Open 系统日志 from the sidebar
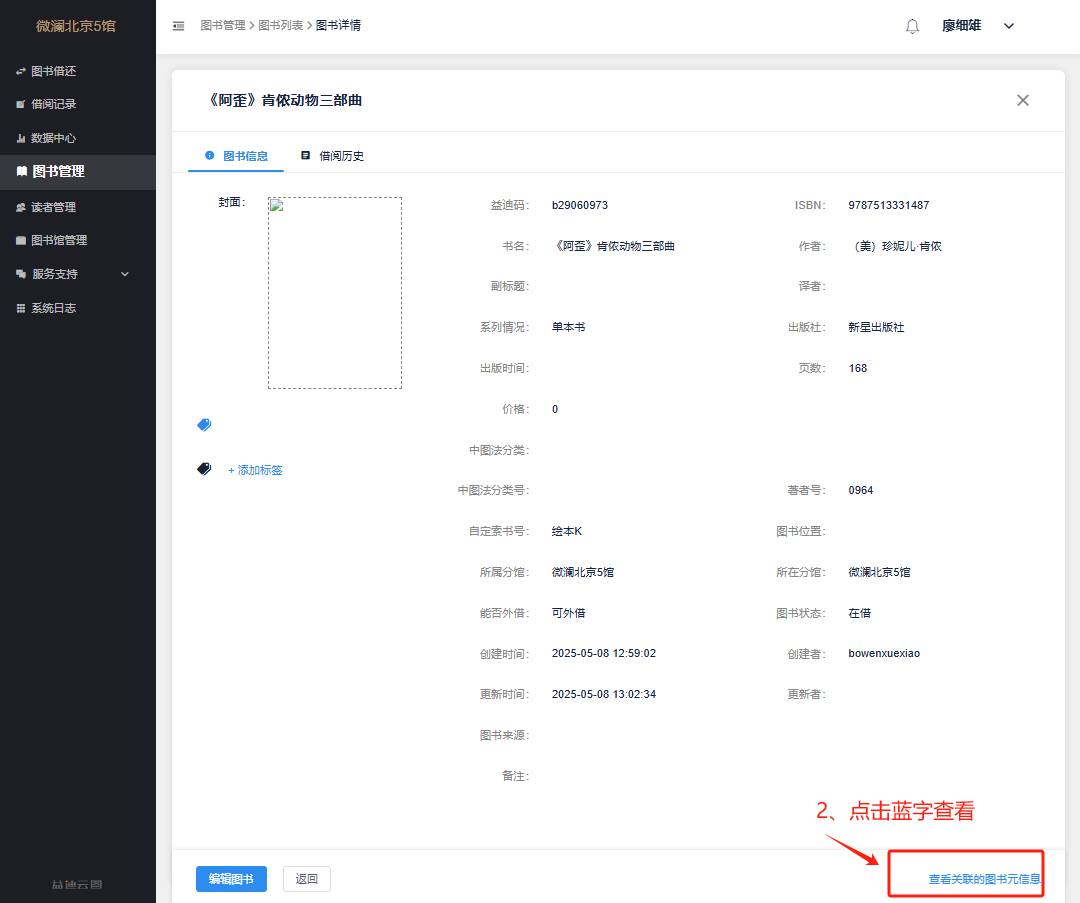This screenshot has width=1080, height=903. pos(53,308)
